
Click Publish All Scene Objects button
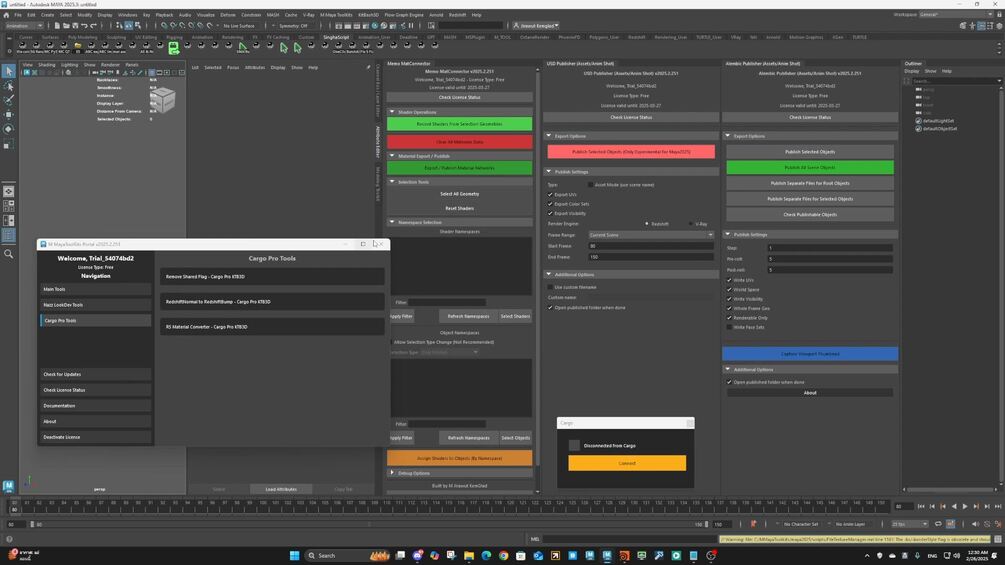point(810,167)
